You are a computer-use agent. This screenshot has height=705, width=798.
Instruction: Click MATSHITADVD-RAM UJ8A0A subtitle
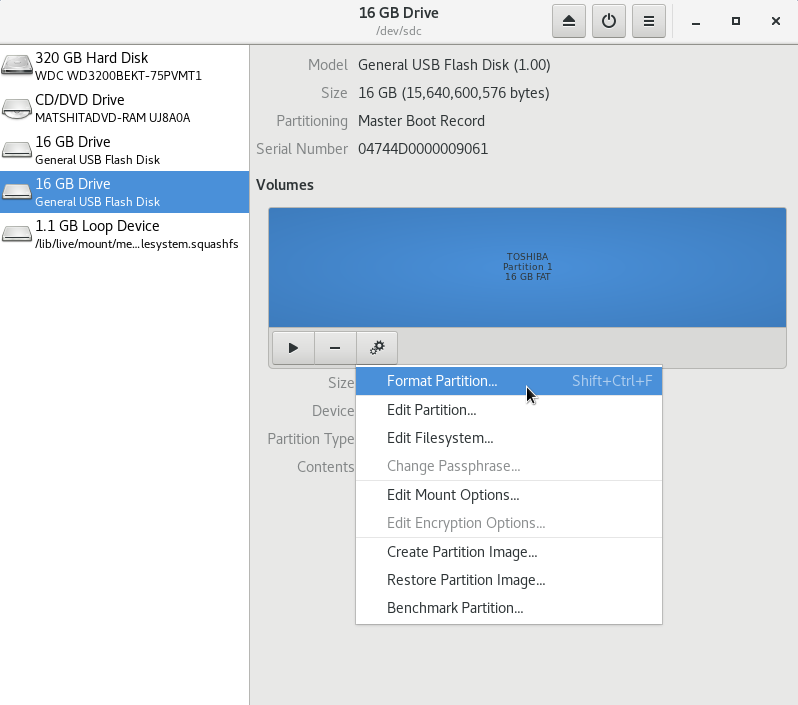(x=112, y=118)
